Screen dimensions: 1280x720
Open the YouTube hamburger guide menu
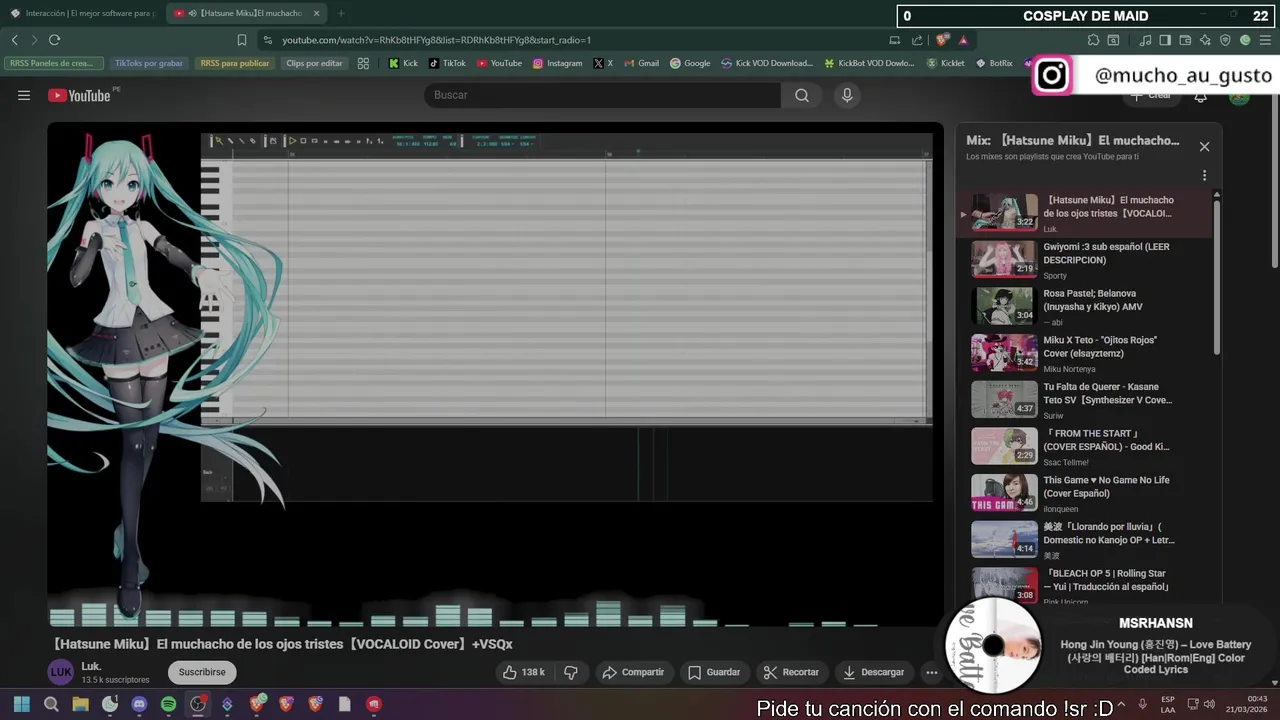click(24, 95)
